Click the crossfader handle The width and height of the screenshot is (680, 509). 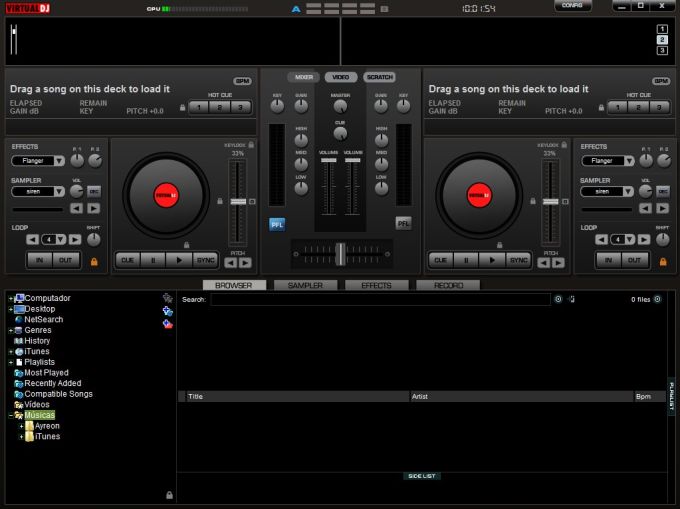click(341, 254)
